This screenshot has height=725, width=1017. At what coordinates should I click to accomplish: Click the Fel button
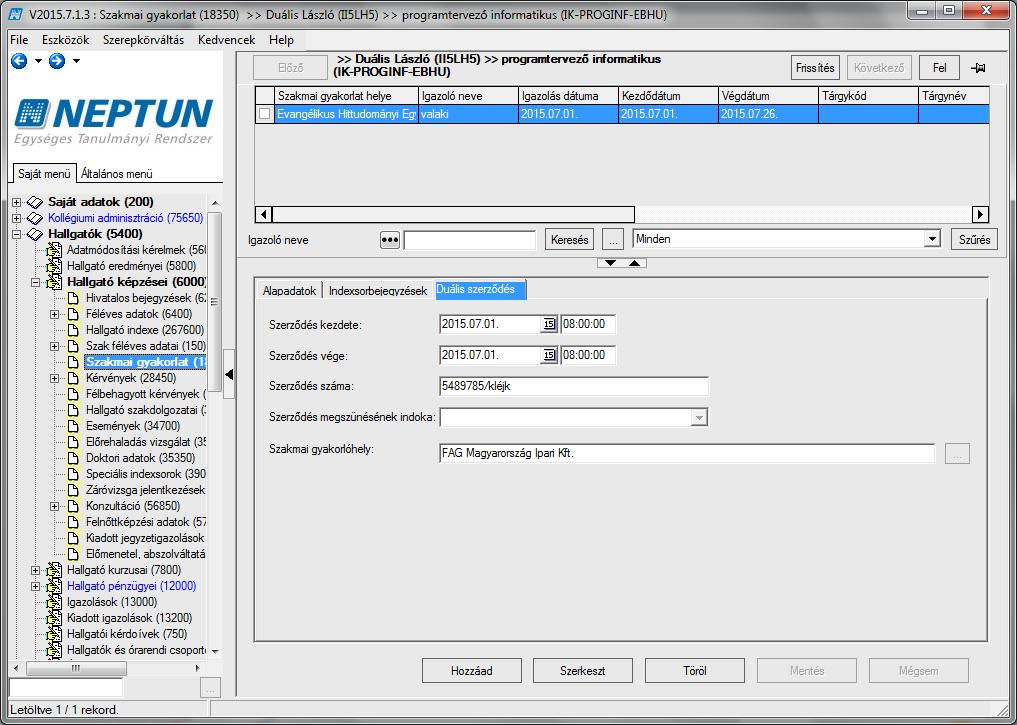point(939,68)
